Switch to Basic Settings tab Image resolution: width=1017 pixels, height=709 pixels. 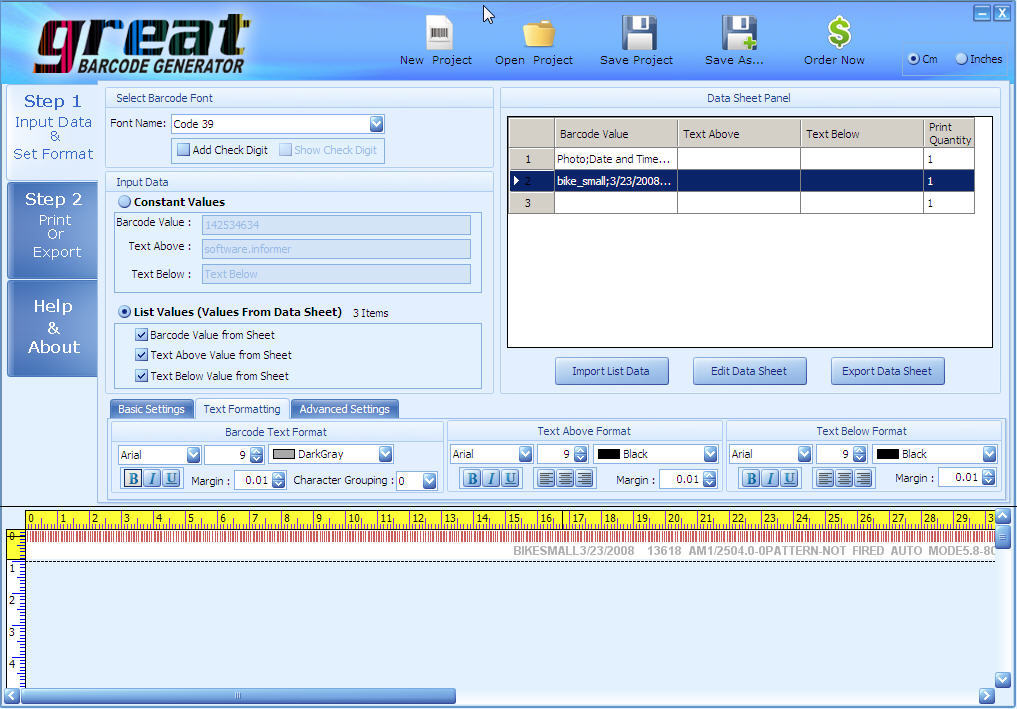point(151,409)
